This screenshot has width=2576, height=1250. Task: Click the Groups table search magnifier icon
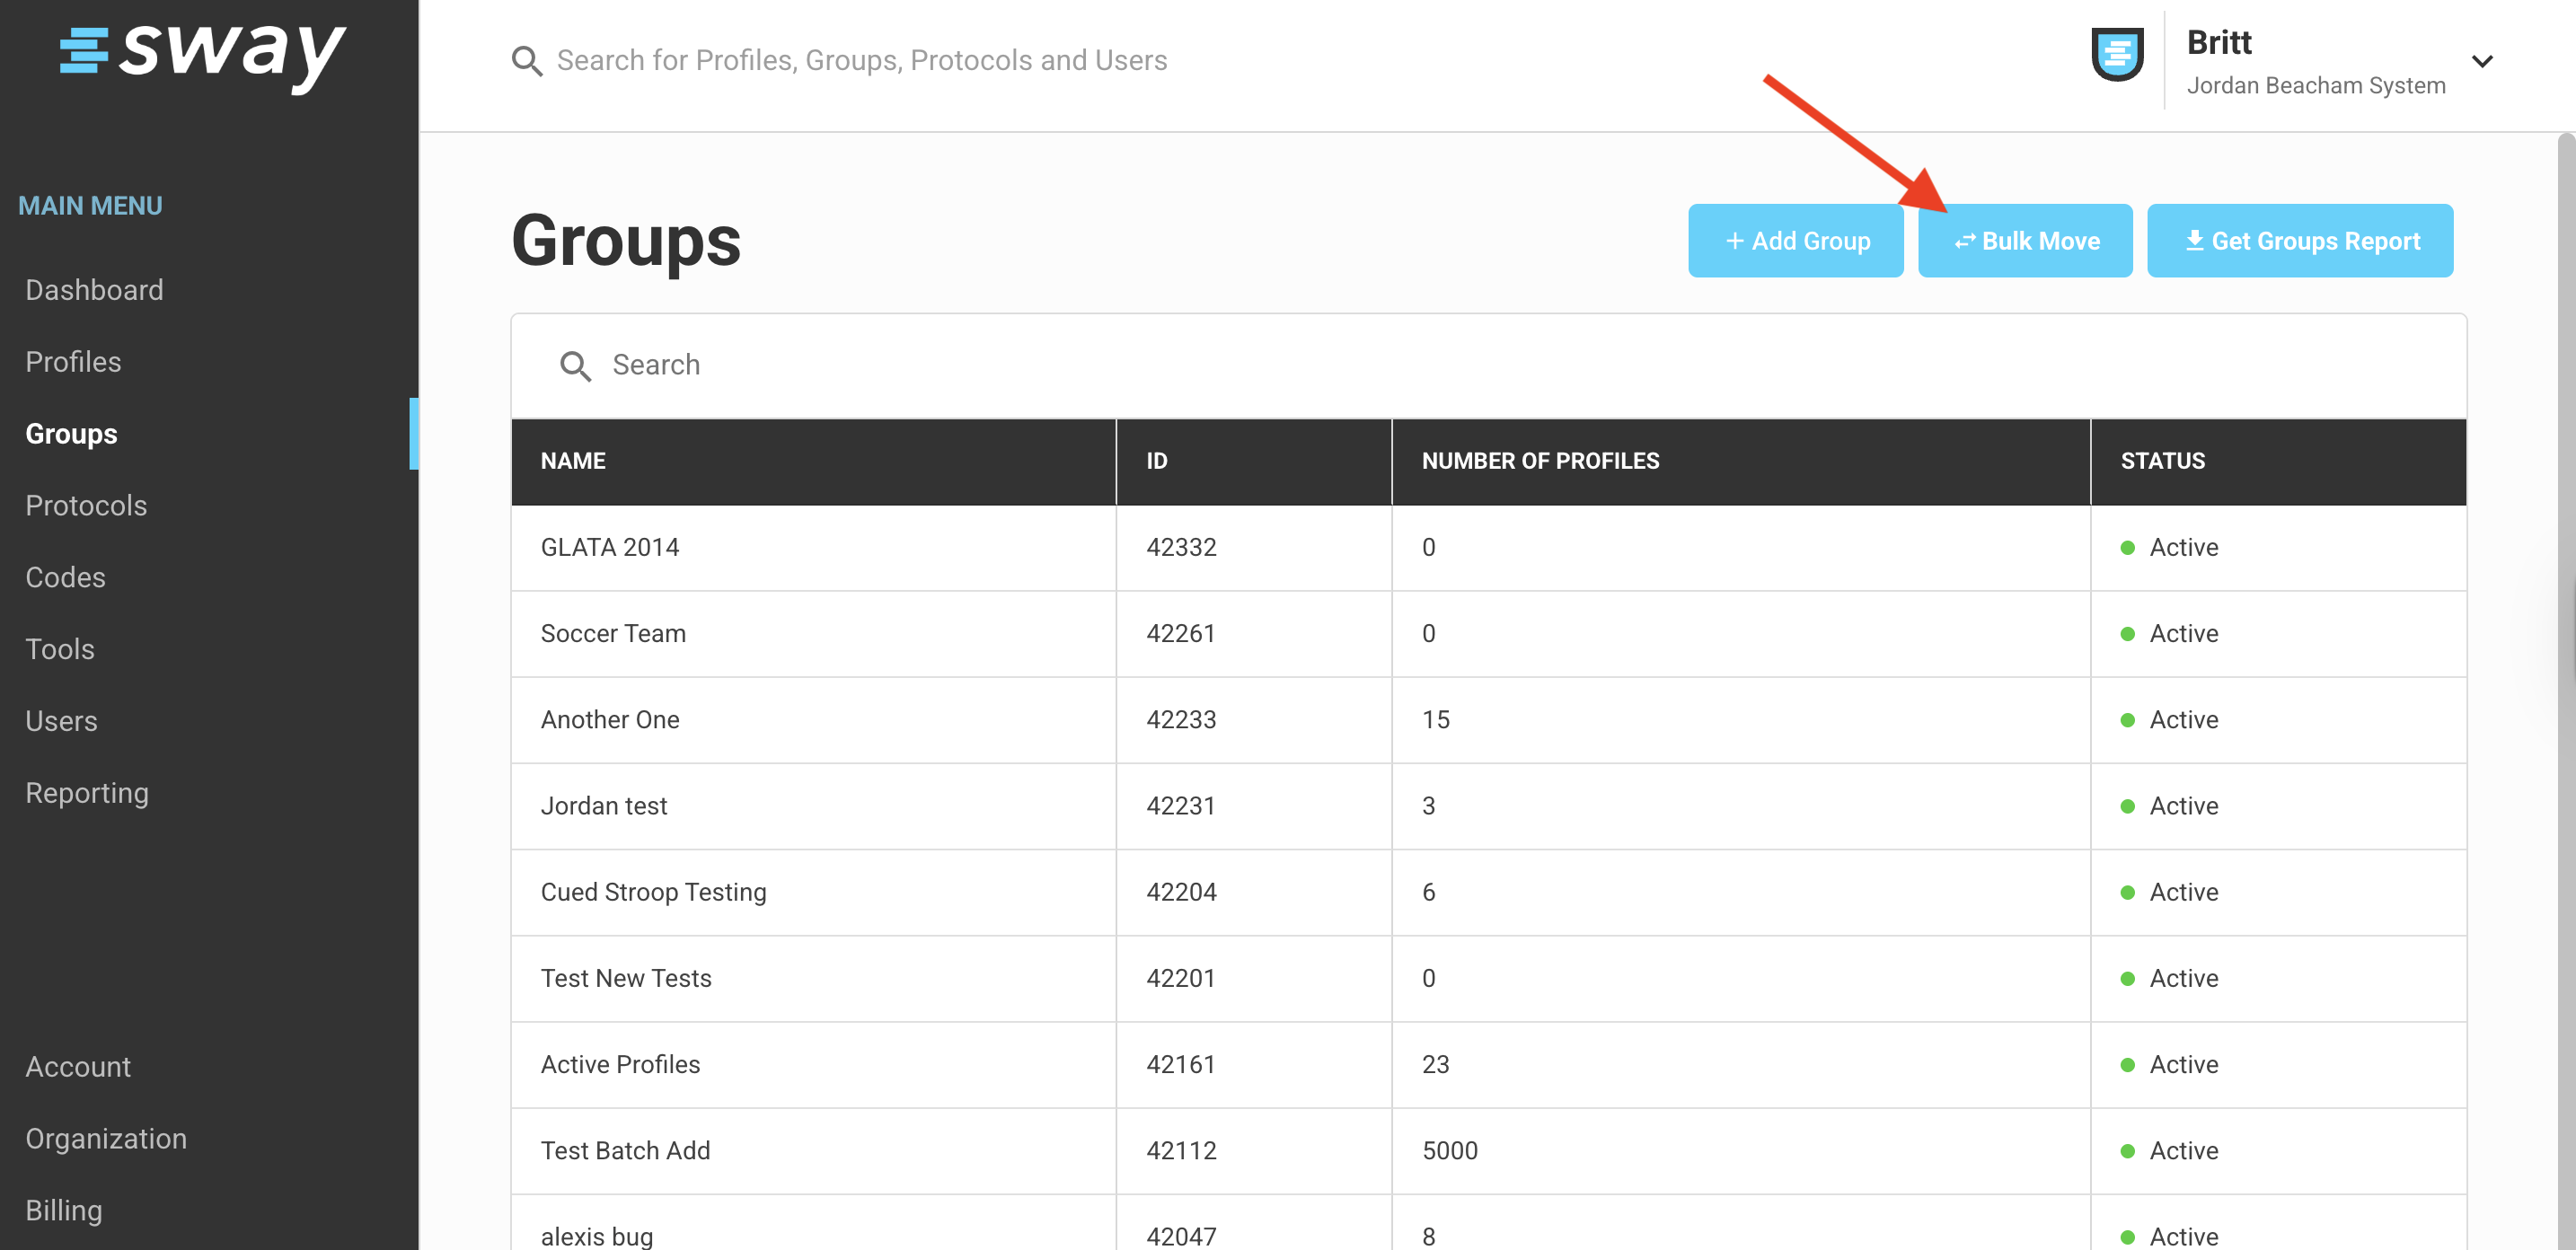coord(575,366)
